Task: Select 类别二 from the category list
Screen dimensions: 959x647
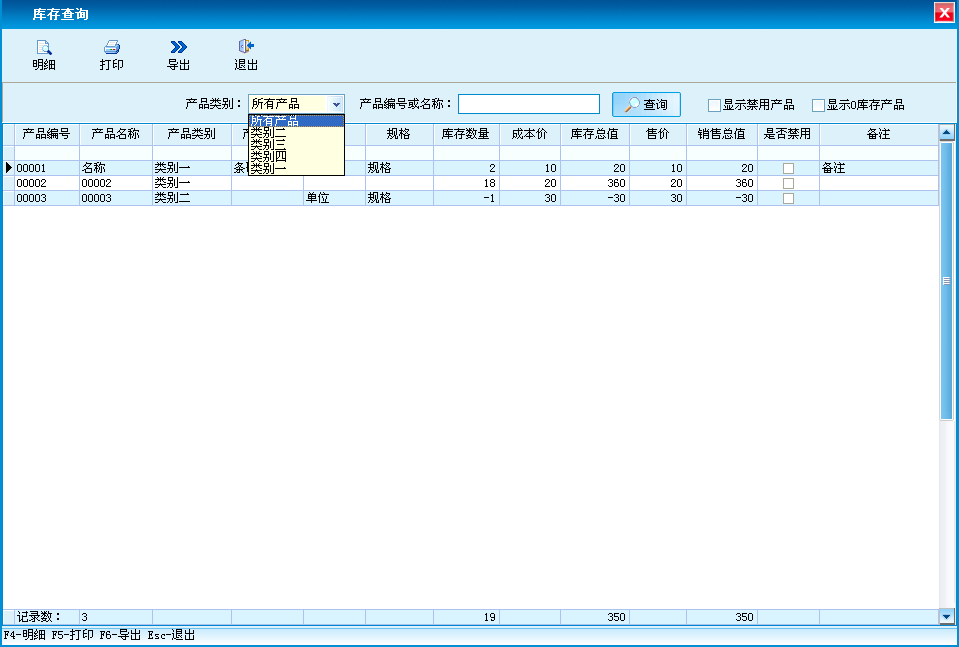Action: click(268, 133)
